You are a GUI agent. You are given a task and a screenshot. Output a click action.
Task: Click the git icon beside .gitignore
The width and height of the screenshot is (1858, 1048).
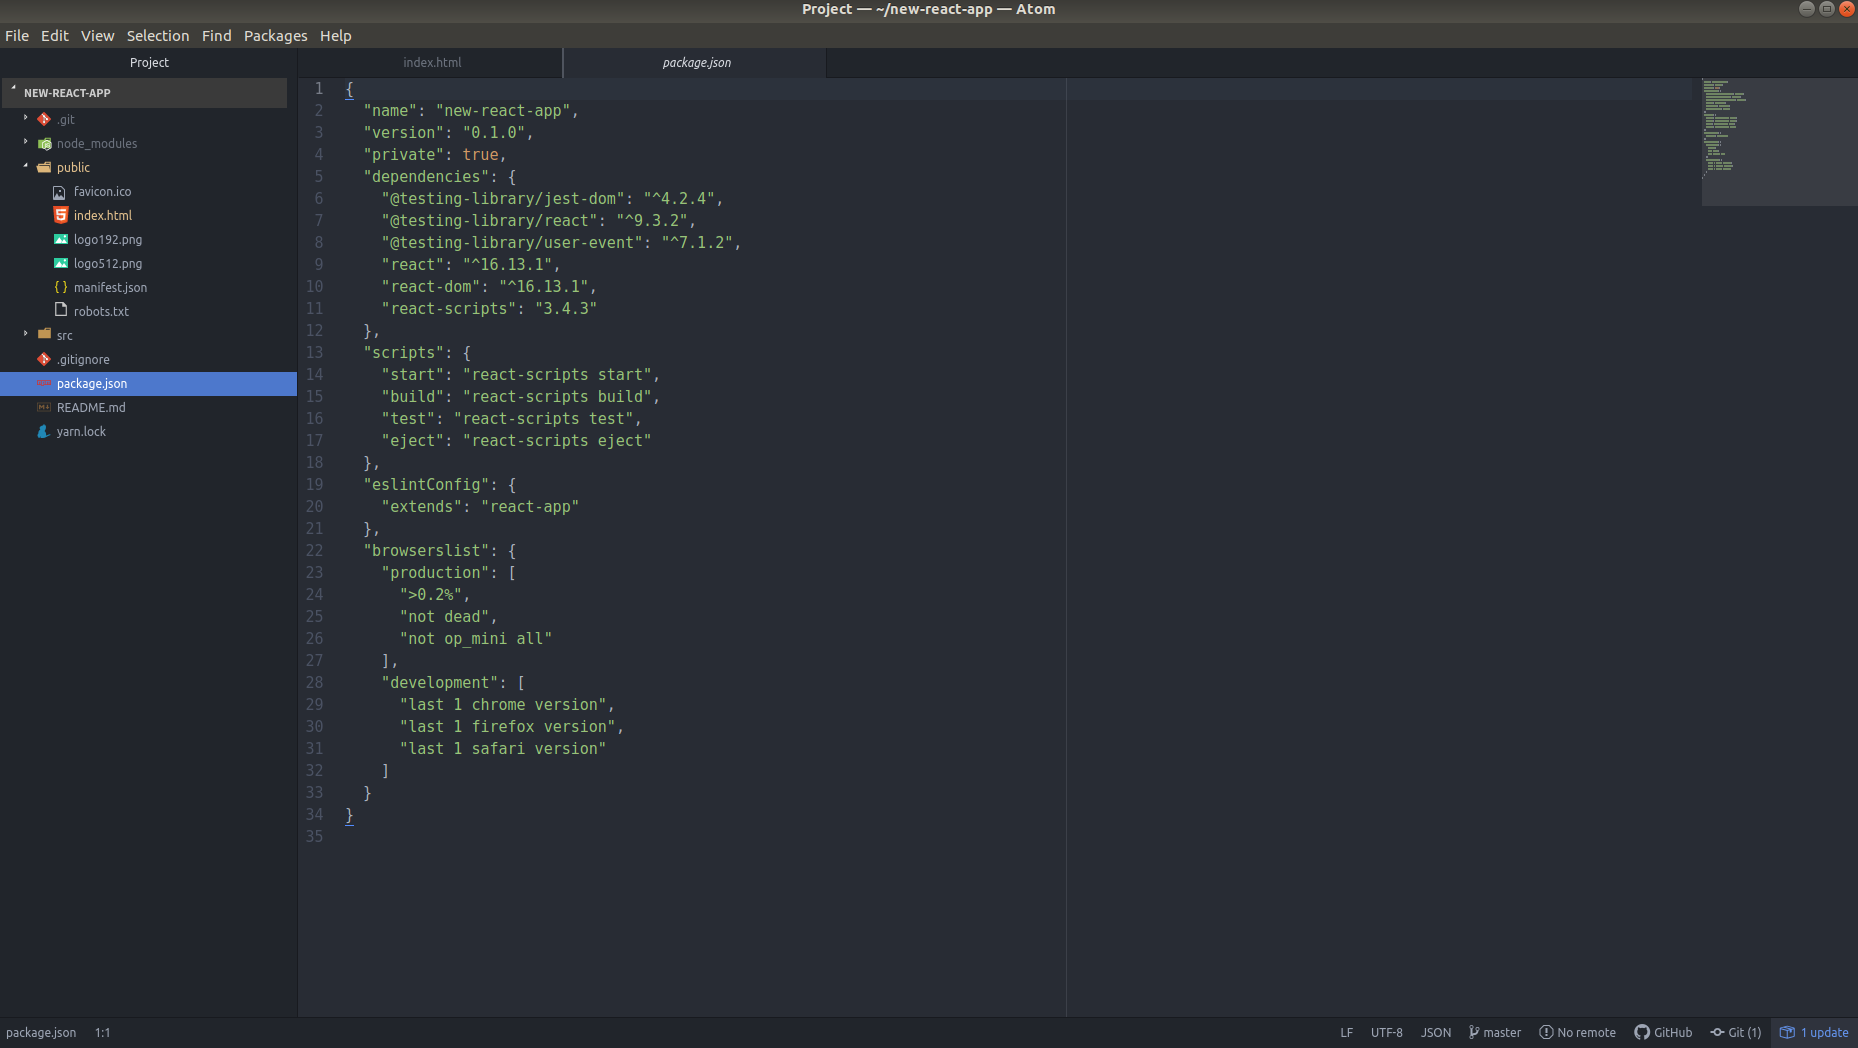[x=44, y=359]
